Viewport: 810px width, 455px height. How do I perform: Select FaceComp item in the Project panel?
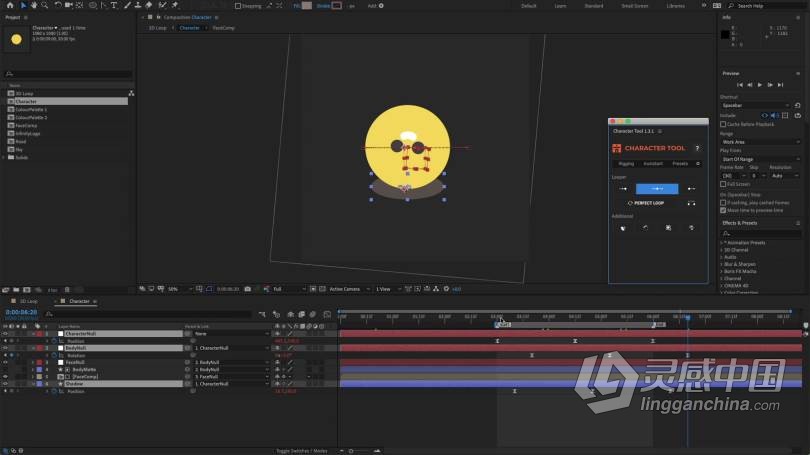(26, 125)
